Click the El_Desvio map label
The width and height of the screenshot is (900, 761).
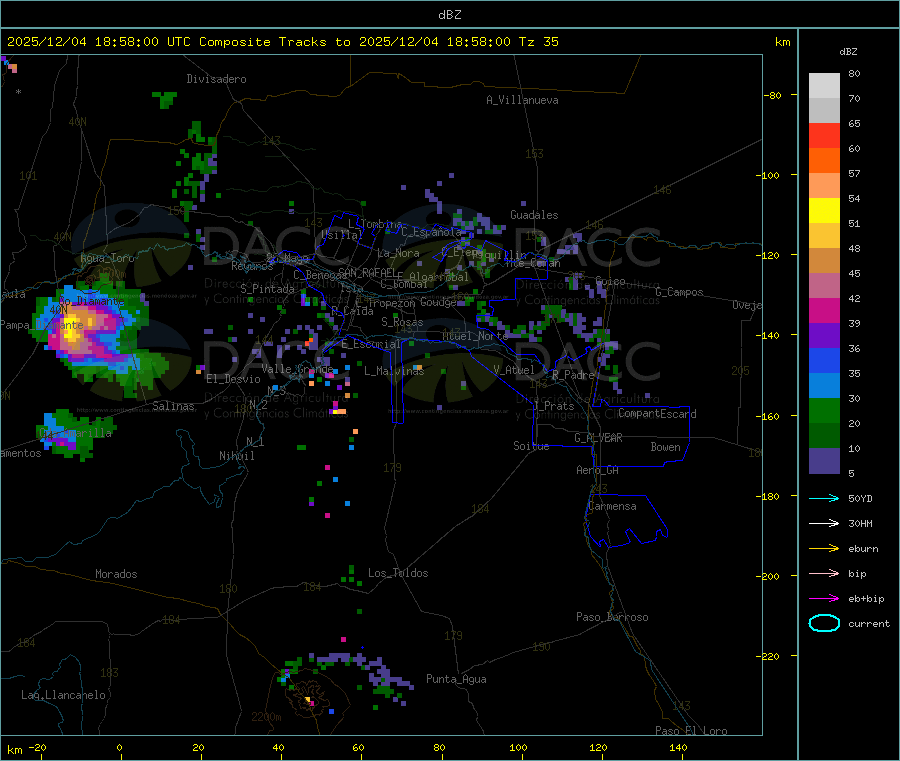[234, 379]
